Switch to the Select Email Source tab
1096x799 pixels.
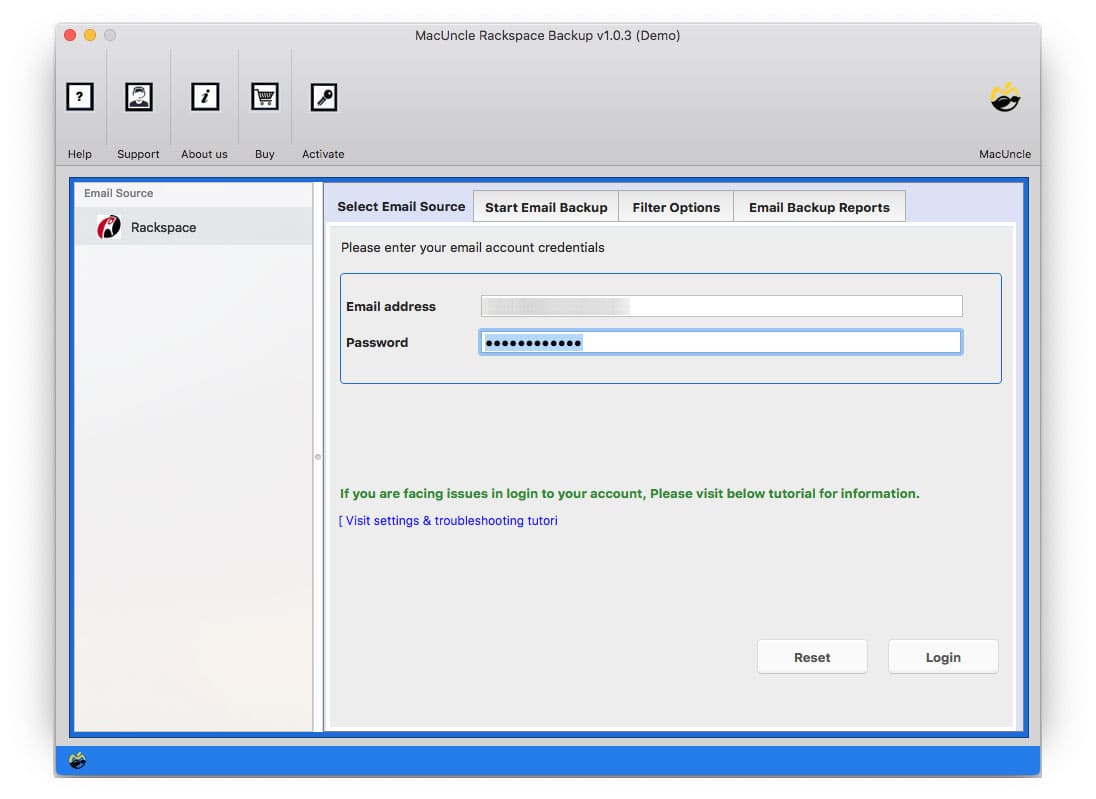click(x=401, y=206)
